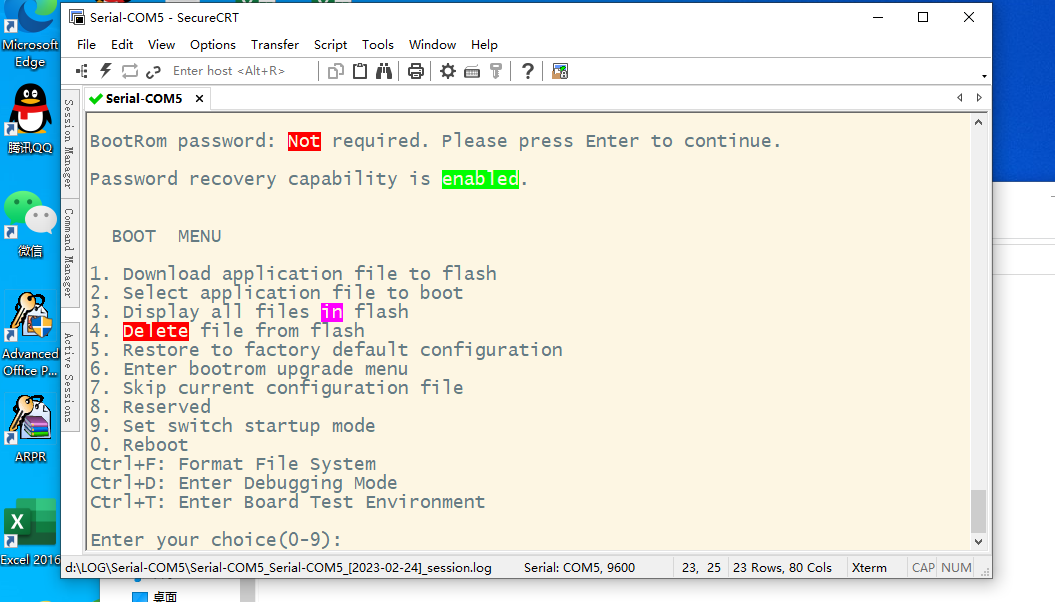The image size is (1055, 602).
Task: Open the Transfer menu
Action: (275, 45)
